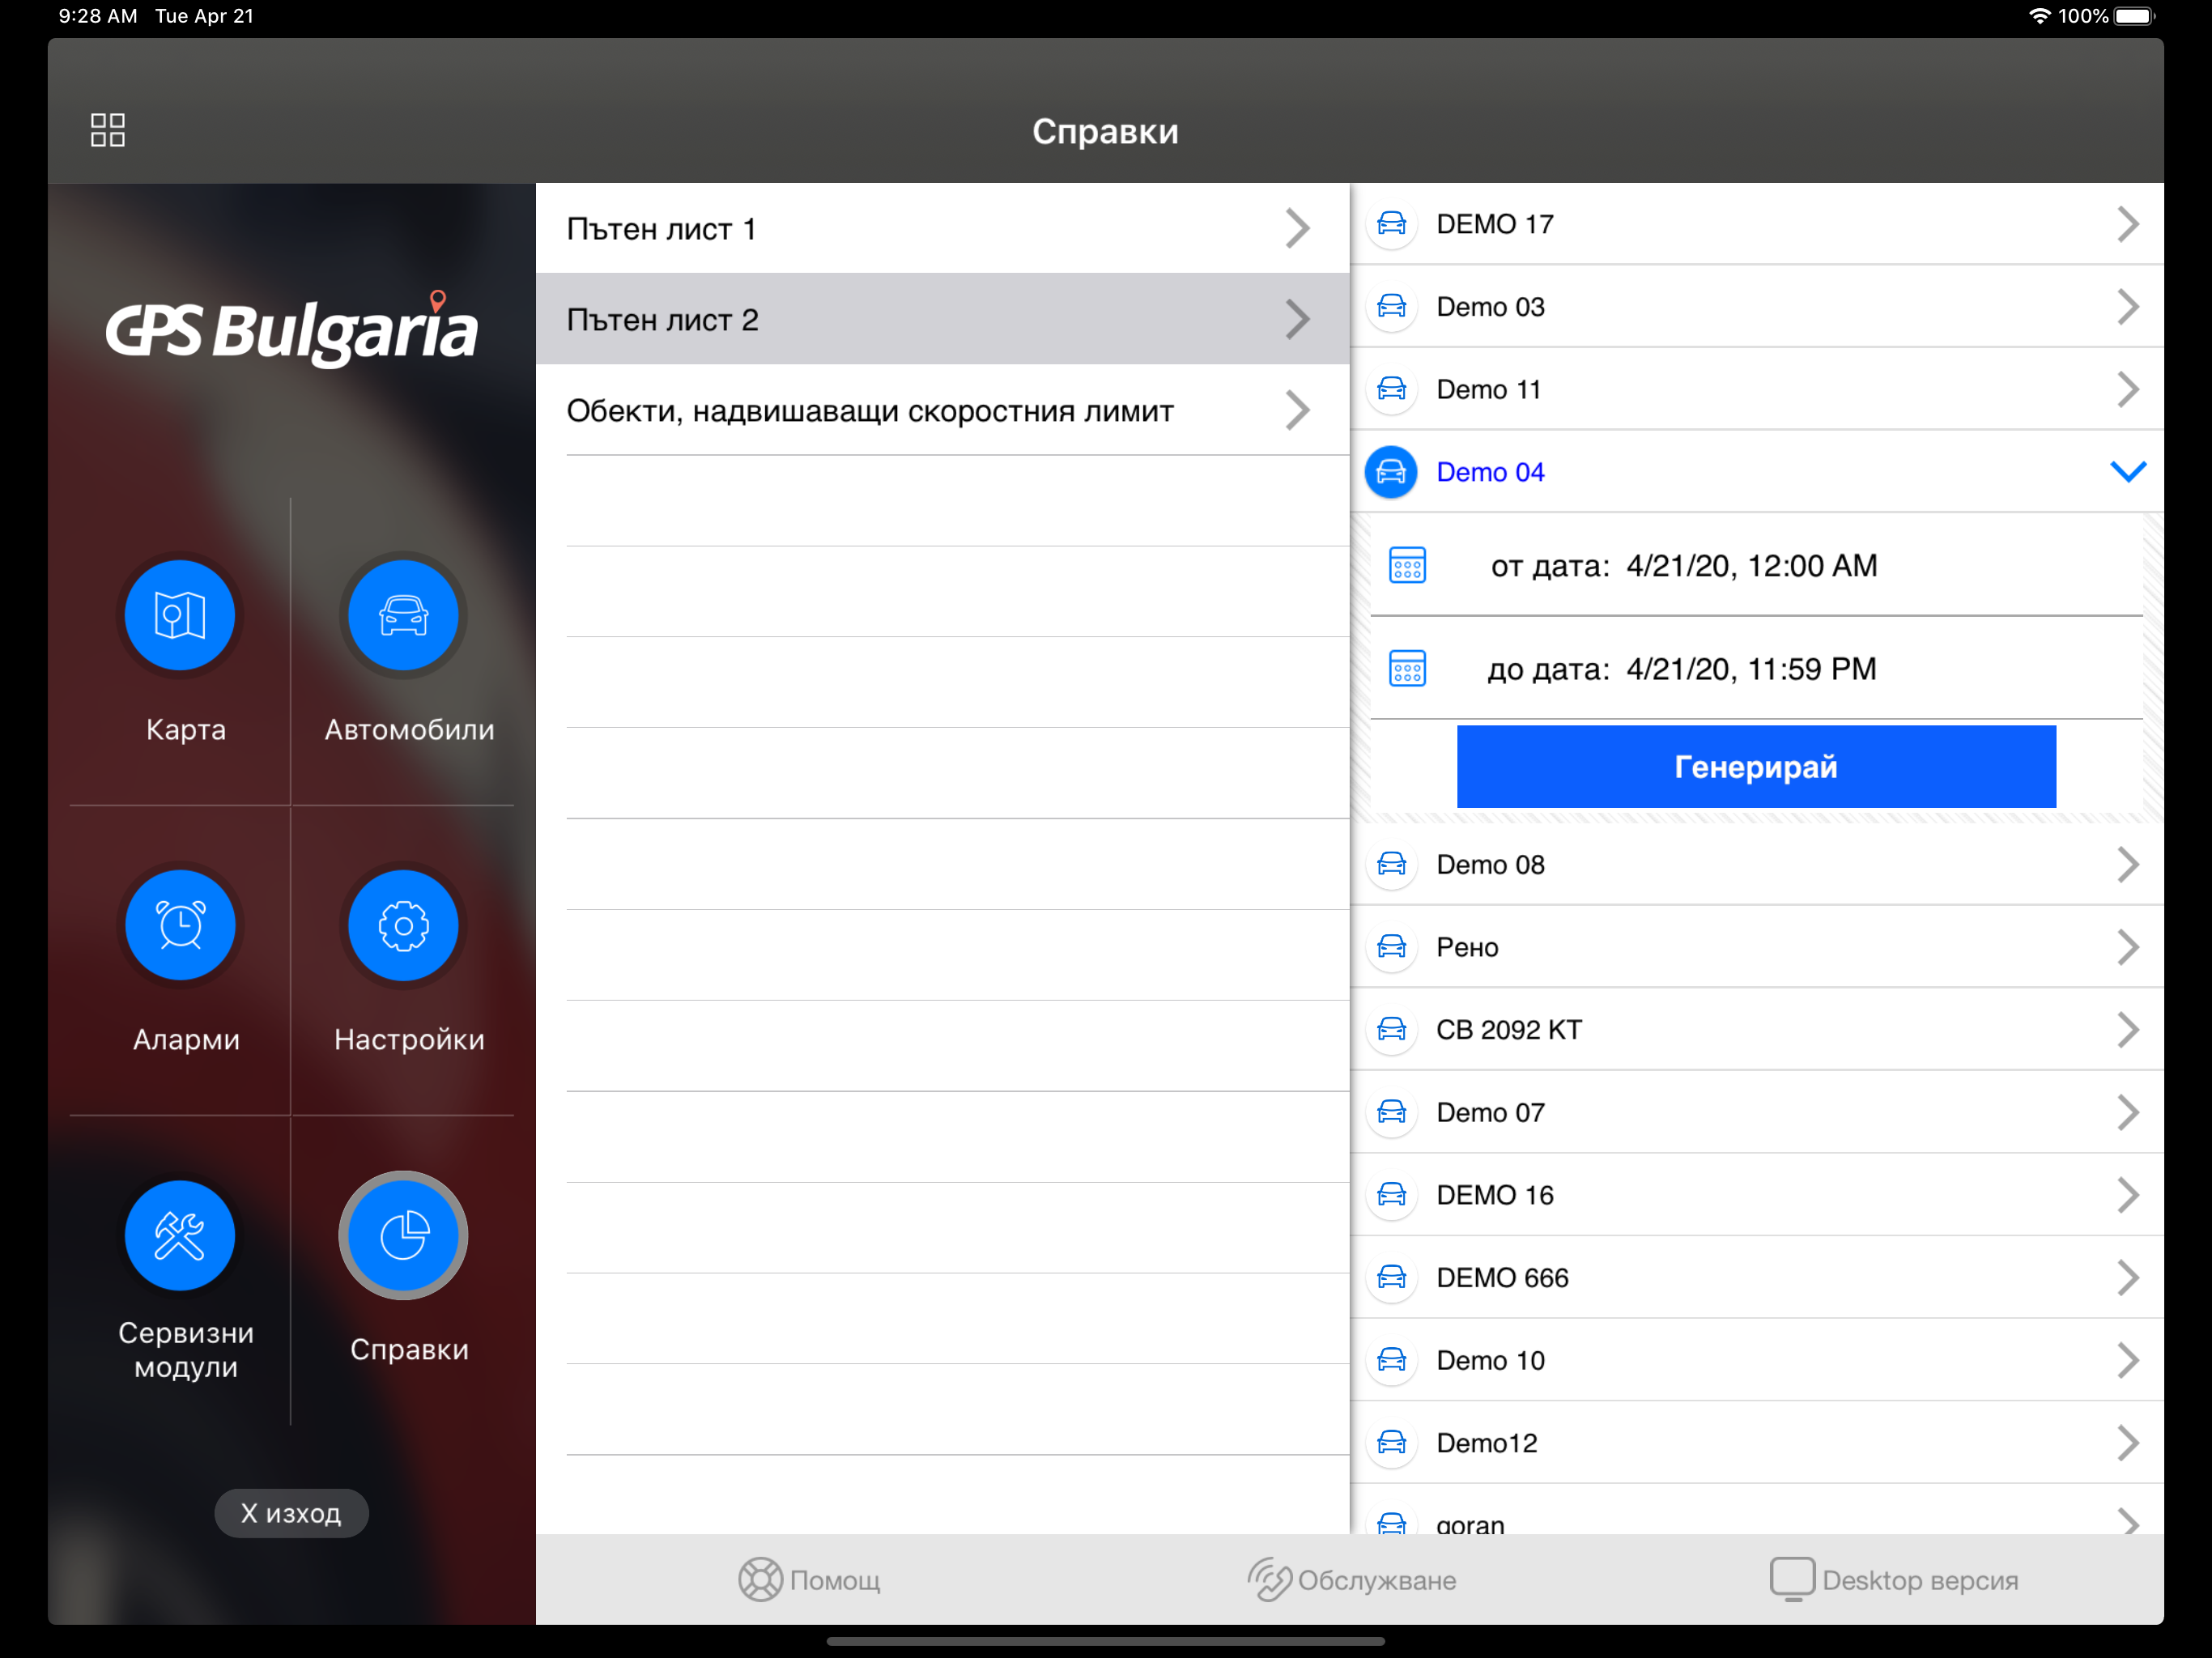Click the calendar icon beside от дата
2212x1658 pixels.
pyautogui.click(x=1407, y=565)
